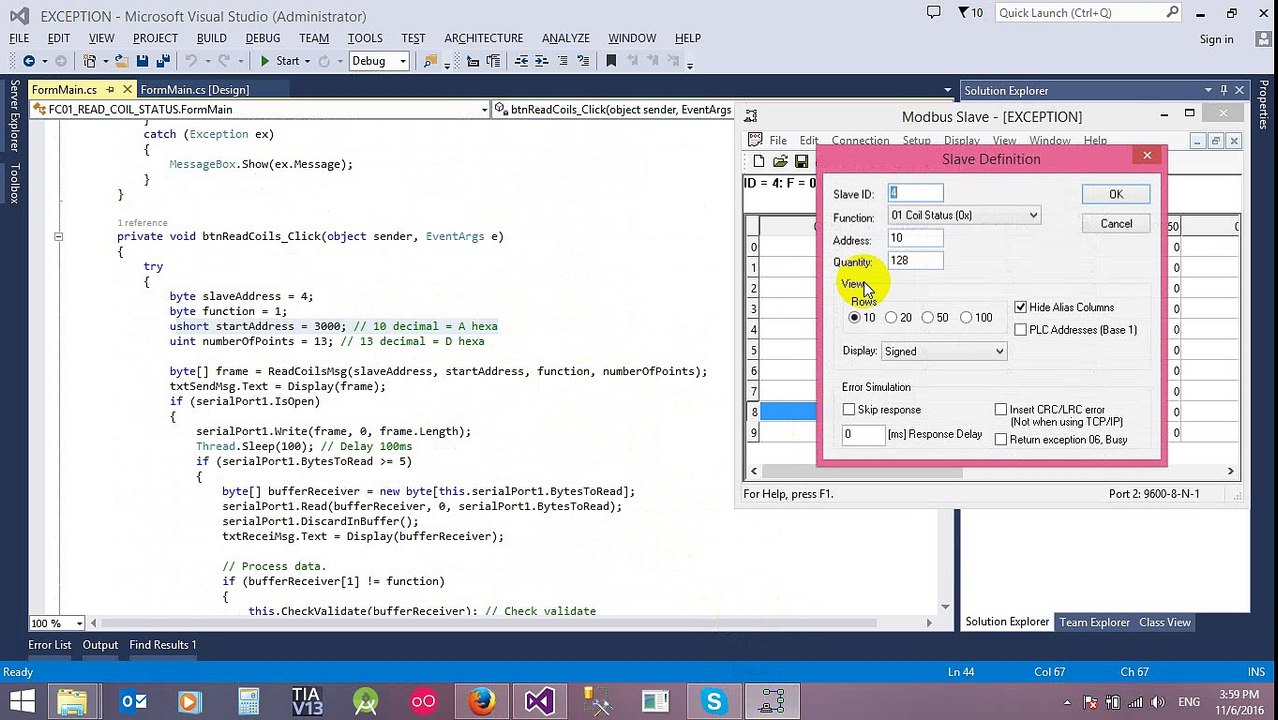This screenshot has height=720, width=1278.
Task: Open the Output tab
Action: pyautogui.click(x=100, y=645)
